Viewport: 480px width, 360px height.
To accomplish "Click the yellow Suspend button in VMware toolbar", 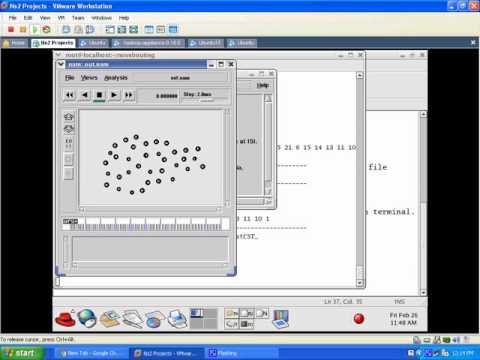I will click(23, 30).
